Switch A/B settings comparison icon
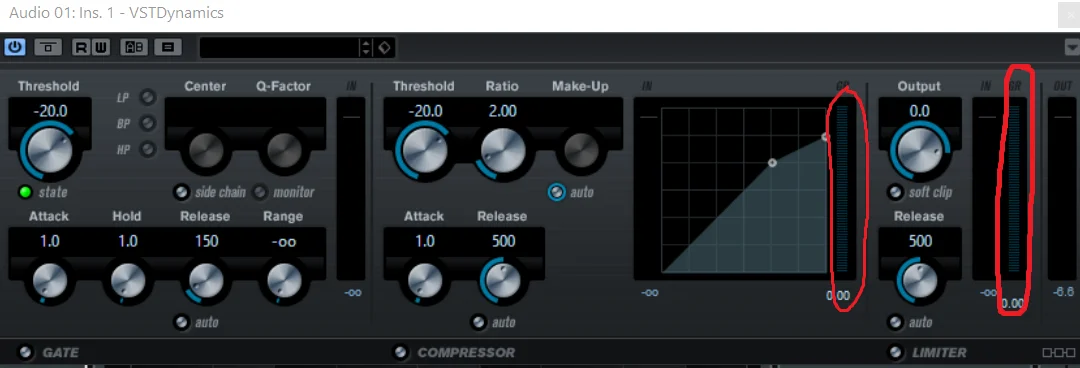This screenshot has width=1080, height=368. coord(134,48)
